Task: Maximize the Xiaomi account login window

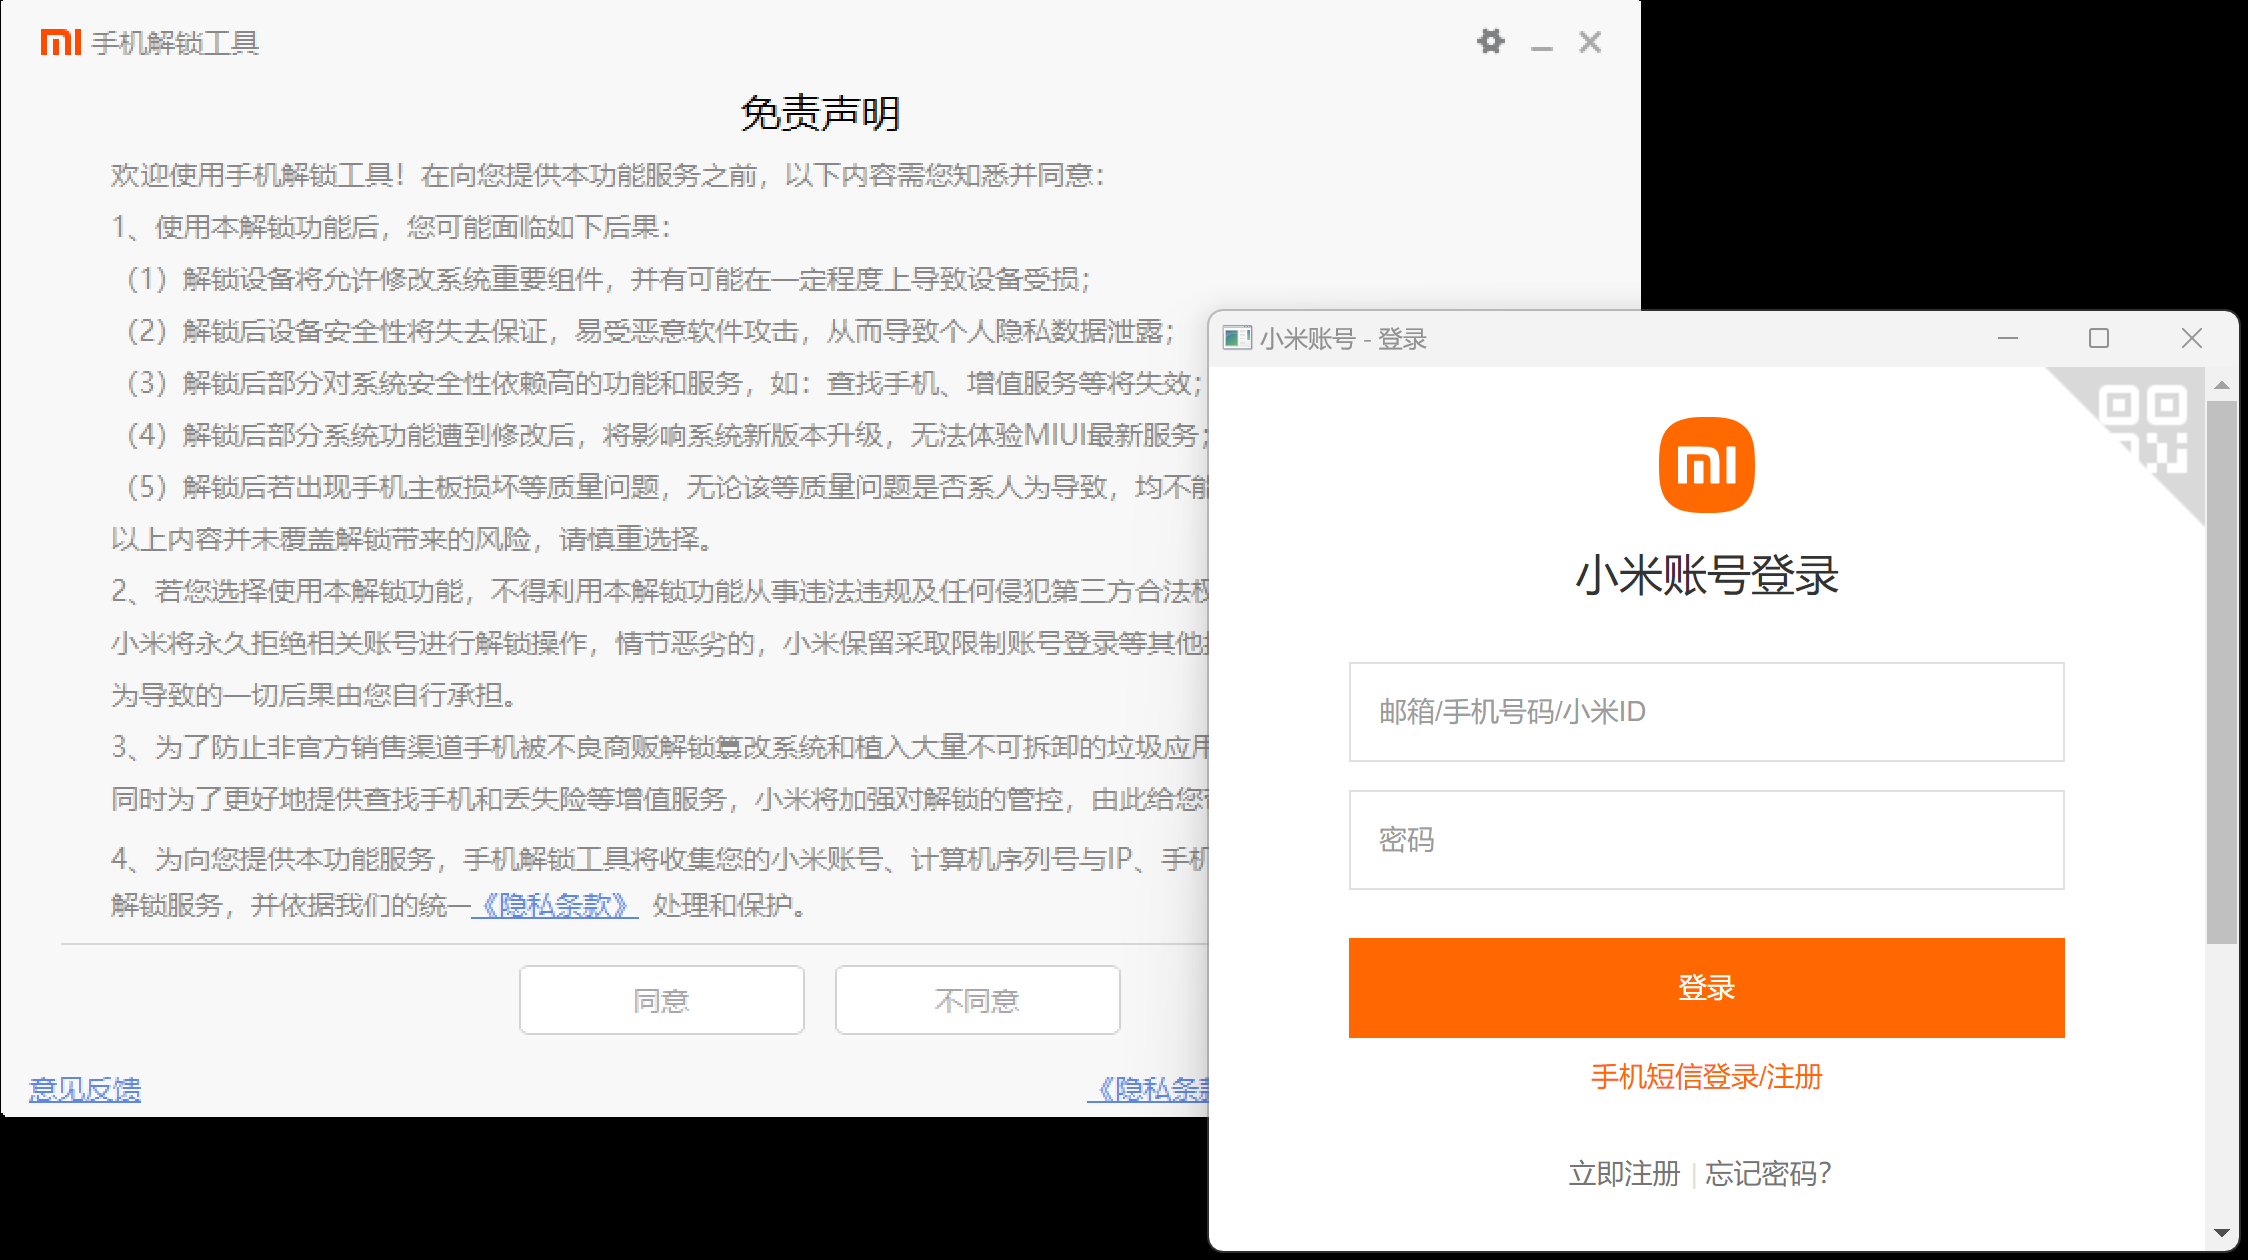Action: pos(2098,338)
